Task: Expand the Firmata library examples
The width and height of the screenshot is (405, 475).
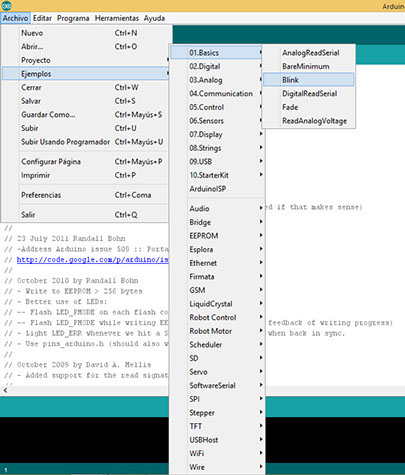Action: tap(217, 277)
